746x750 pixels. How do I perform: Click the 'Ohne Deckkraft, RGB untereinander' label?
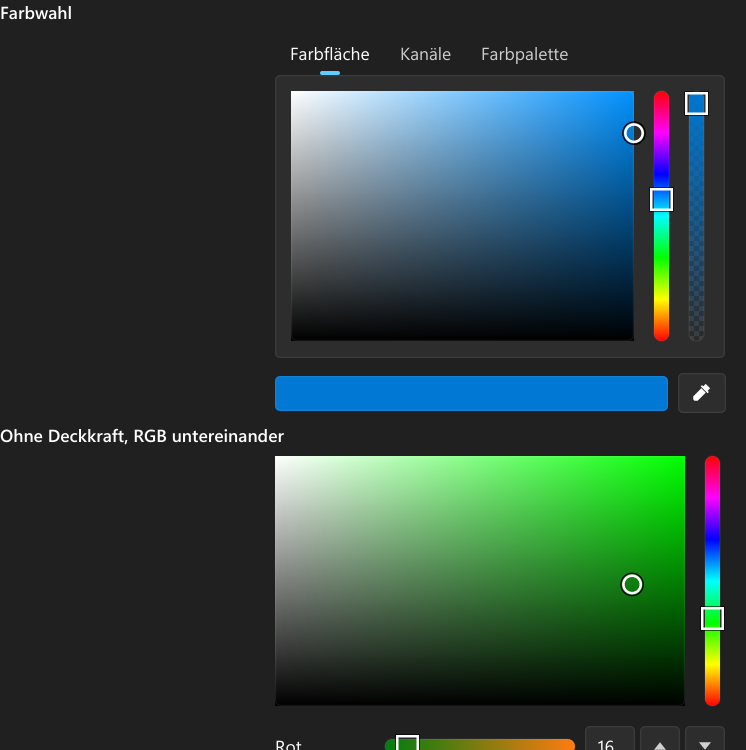(x=142, y=436)
